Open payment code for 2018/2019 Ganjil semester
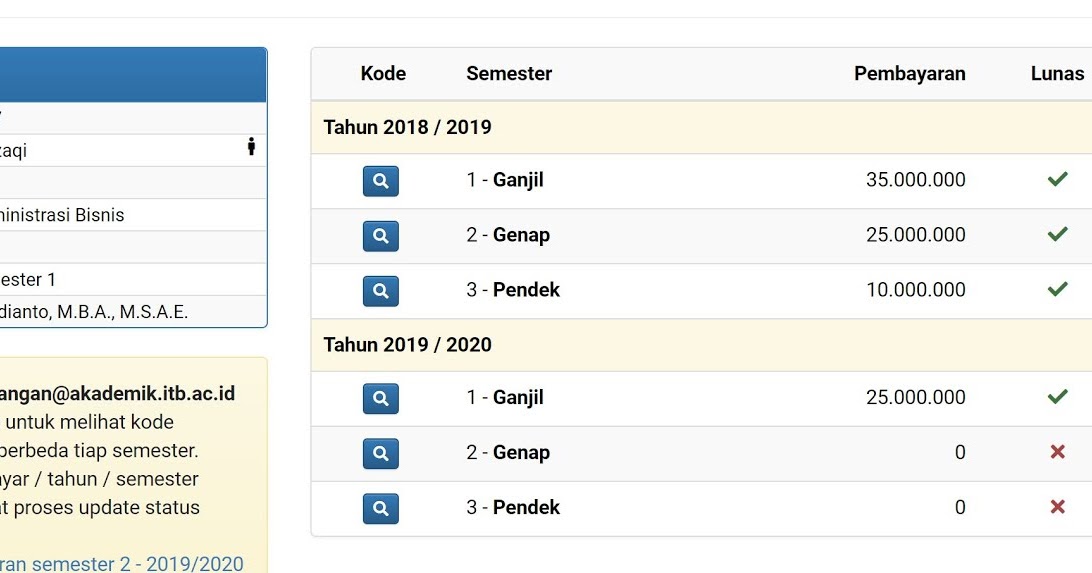Viewport: 1092px width, 573px height. click(380, 181)
